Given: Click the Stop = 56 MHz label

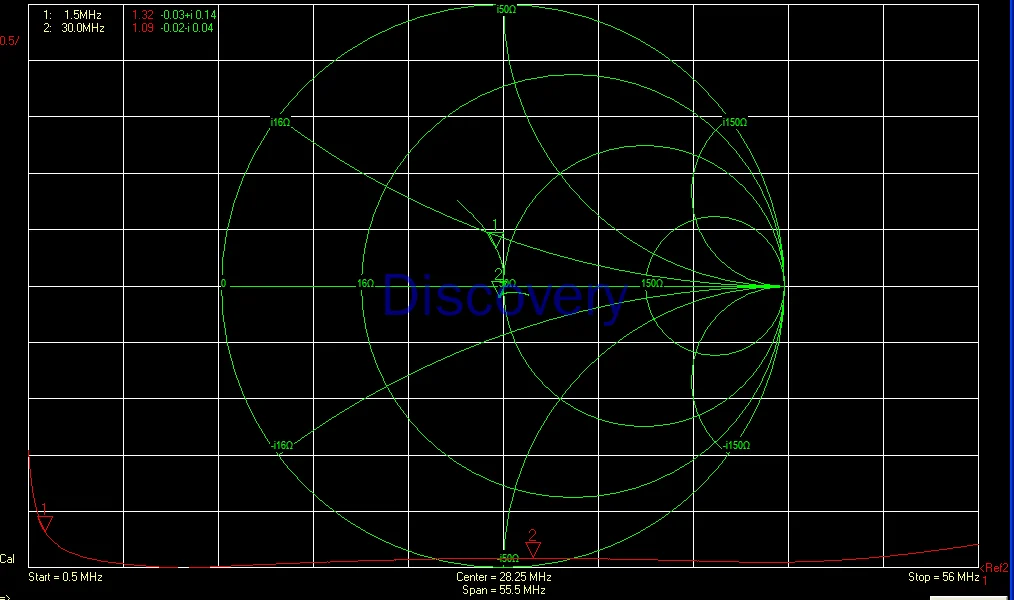Looking at the screenshot, I should 944,577.
